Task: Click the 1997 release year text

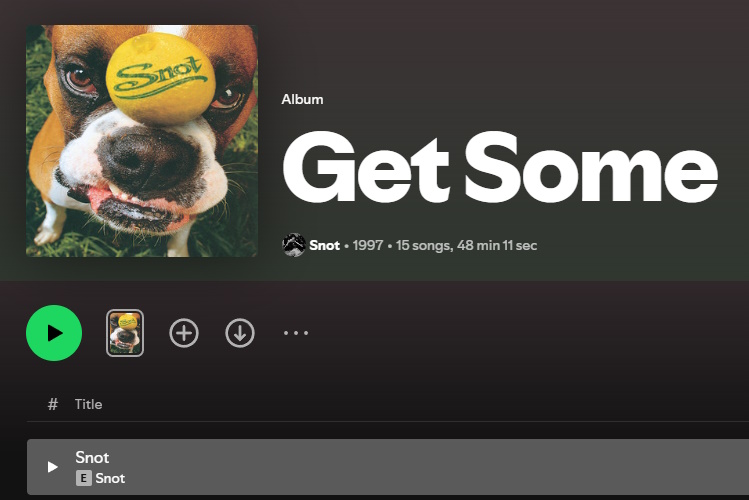Action: click(368, 245)
